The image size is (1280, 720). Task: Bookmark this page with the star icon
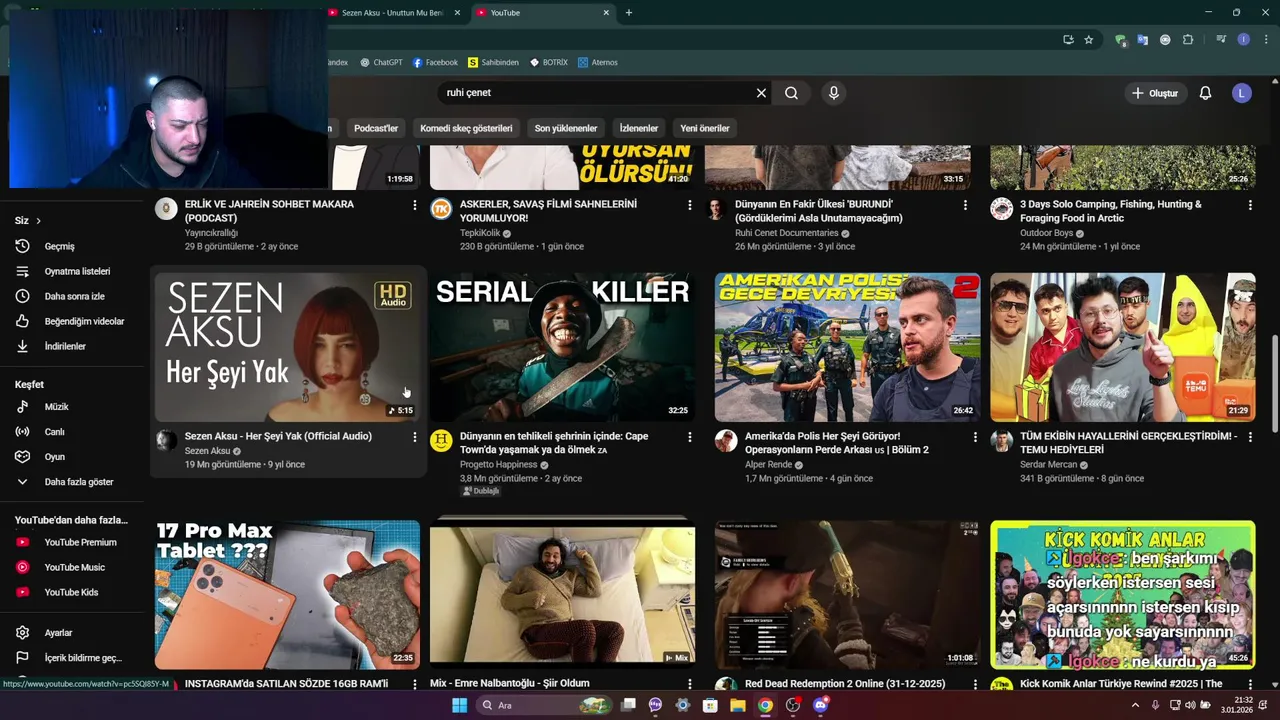point(1089,40)
